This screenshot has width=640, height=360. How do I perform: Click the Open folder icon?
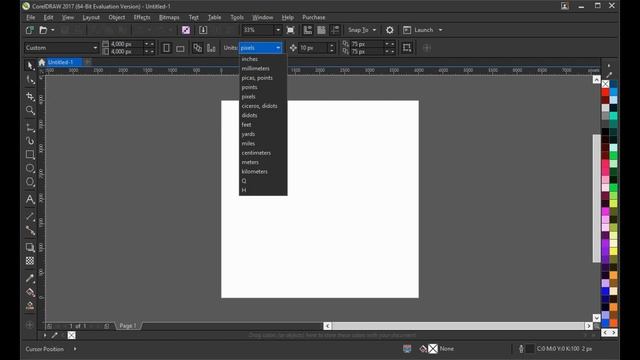[x=43, y=30]
